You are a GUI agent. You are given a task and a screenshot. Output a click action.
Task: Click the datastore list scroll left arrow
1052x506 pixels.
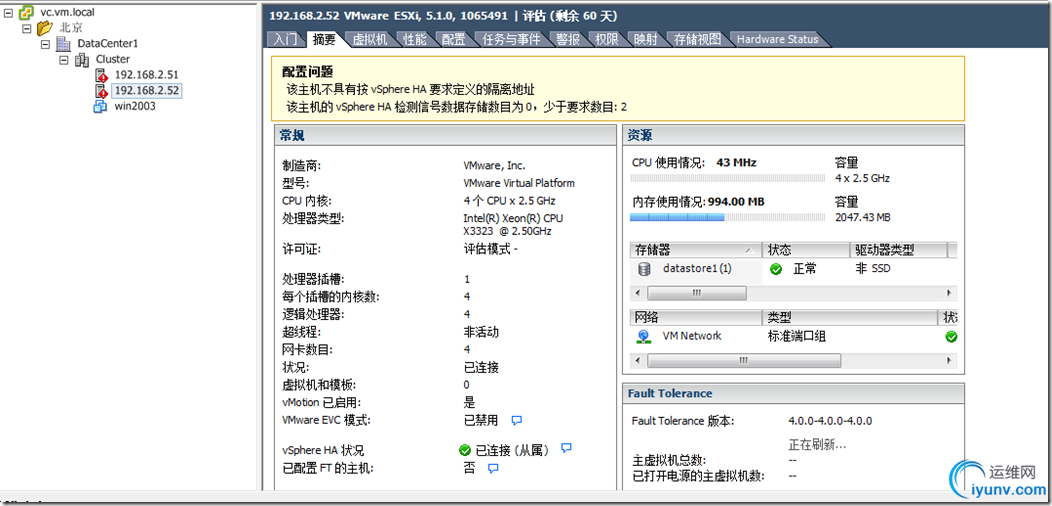tap(637, 293)
